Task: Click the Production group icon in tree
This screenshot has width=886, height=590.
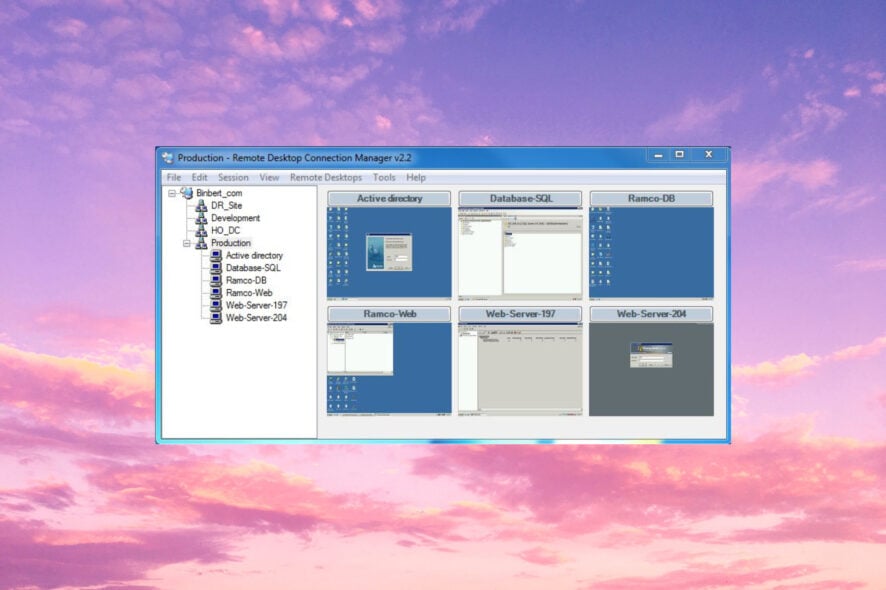Action: (201, 243)
